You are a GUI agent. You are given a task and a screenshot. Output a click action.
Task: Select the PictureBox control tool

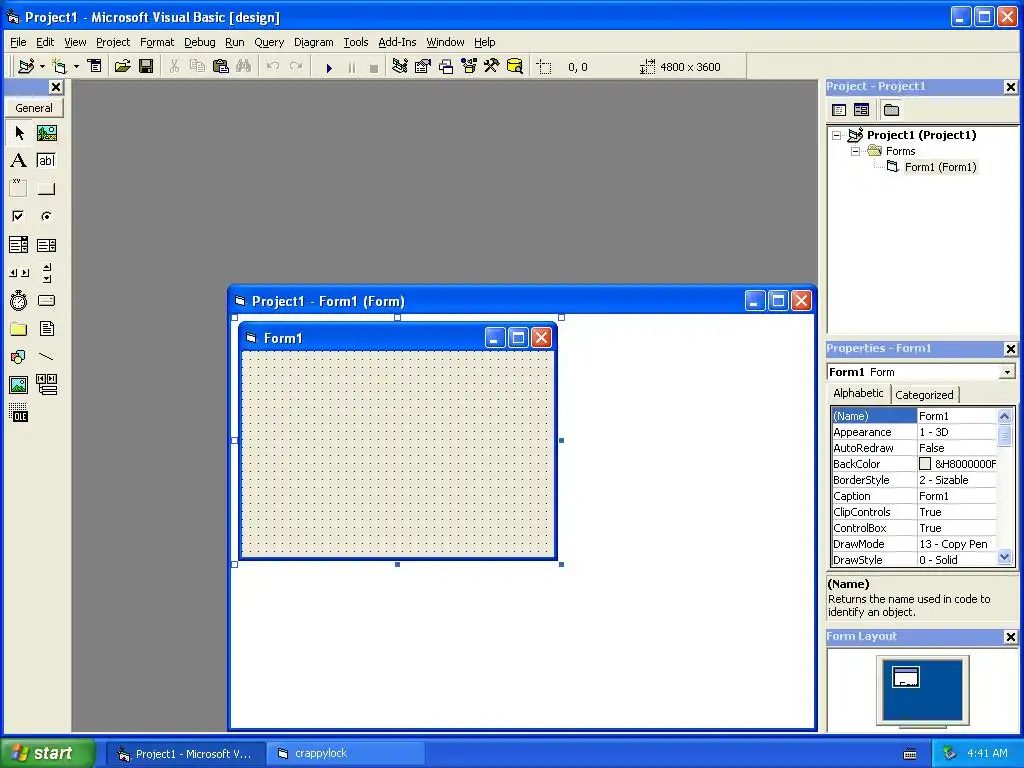click(46, 133)
